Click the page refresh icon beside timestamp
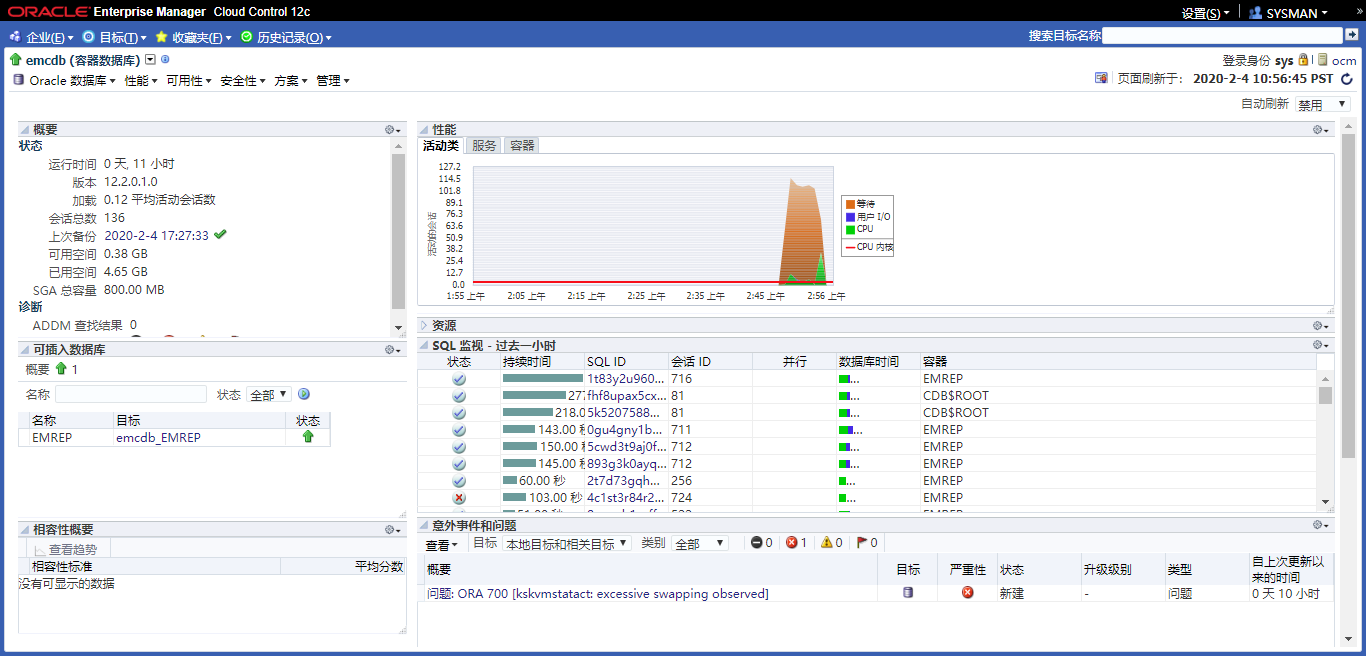 pyautogui.click(x=1347, y=79)
